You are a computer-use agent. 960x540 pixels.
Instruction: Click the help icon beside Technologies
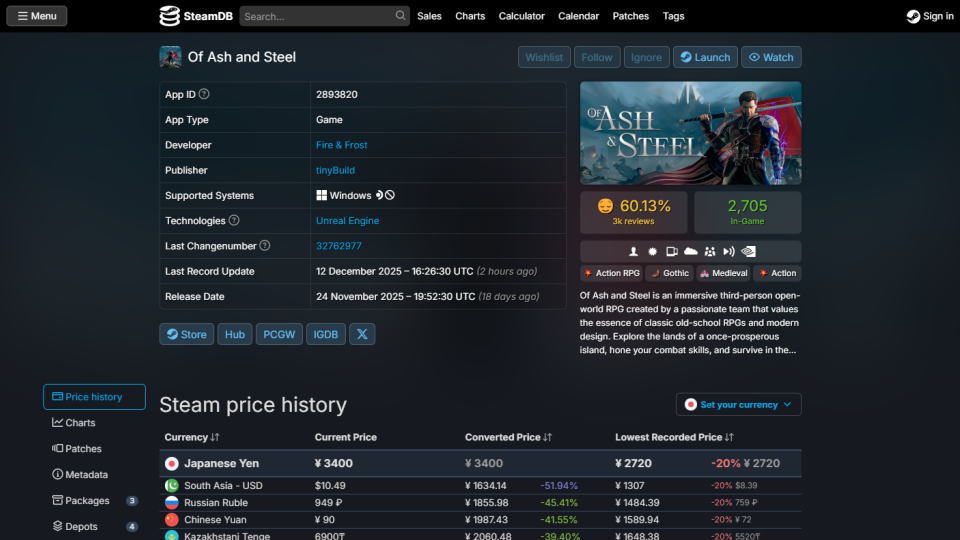point(234,220)
